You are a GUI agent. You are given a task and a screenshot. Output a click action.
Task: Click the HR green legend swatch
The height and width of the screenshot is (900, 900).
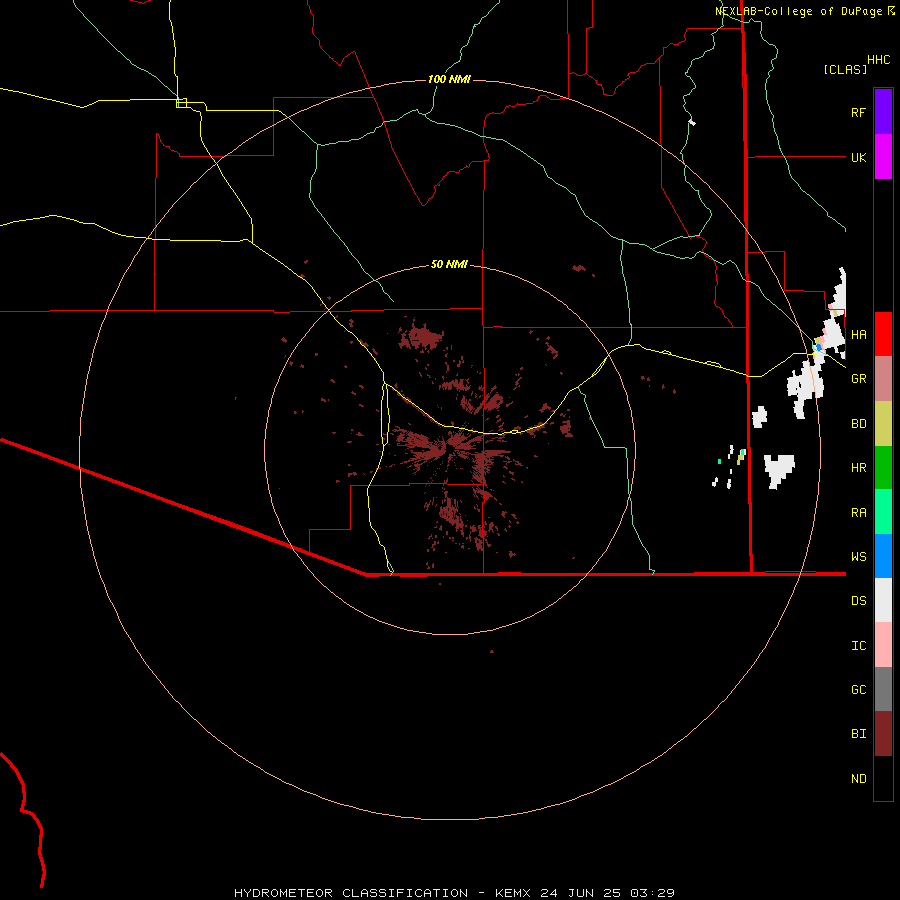point(883,468)
